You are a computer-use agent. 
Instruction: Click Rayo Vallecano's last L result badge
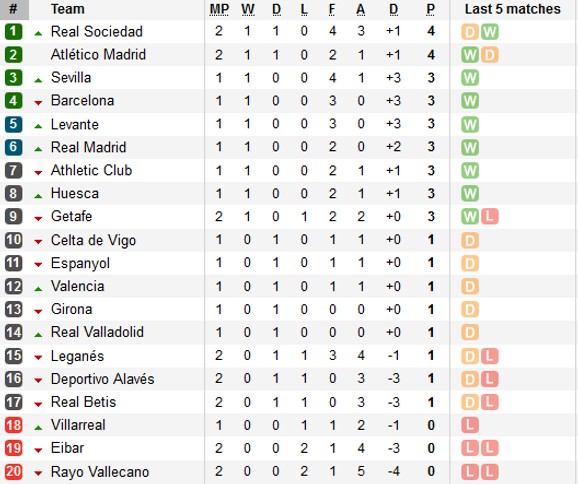coord(490,471)
